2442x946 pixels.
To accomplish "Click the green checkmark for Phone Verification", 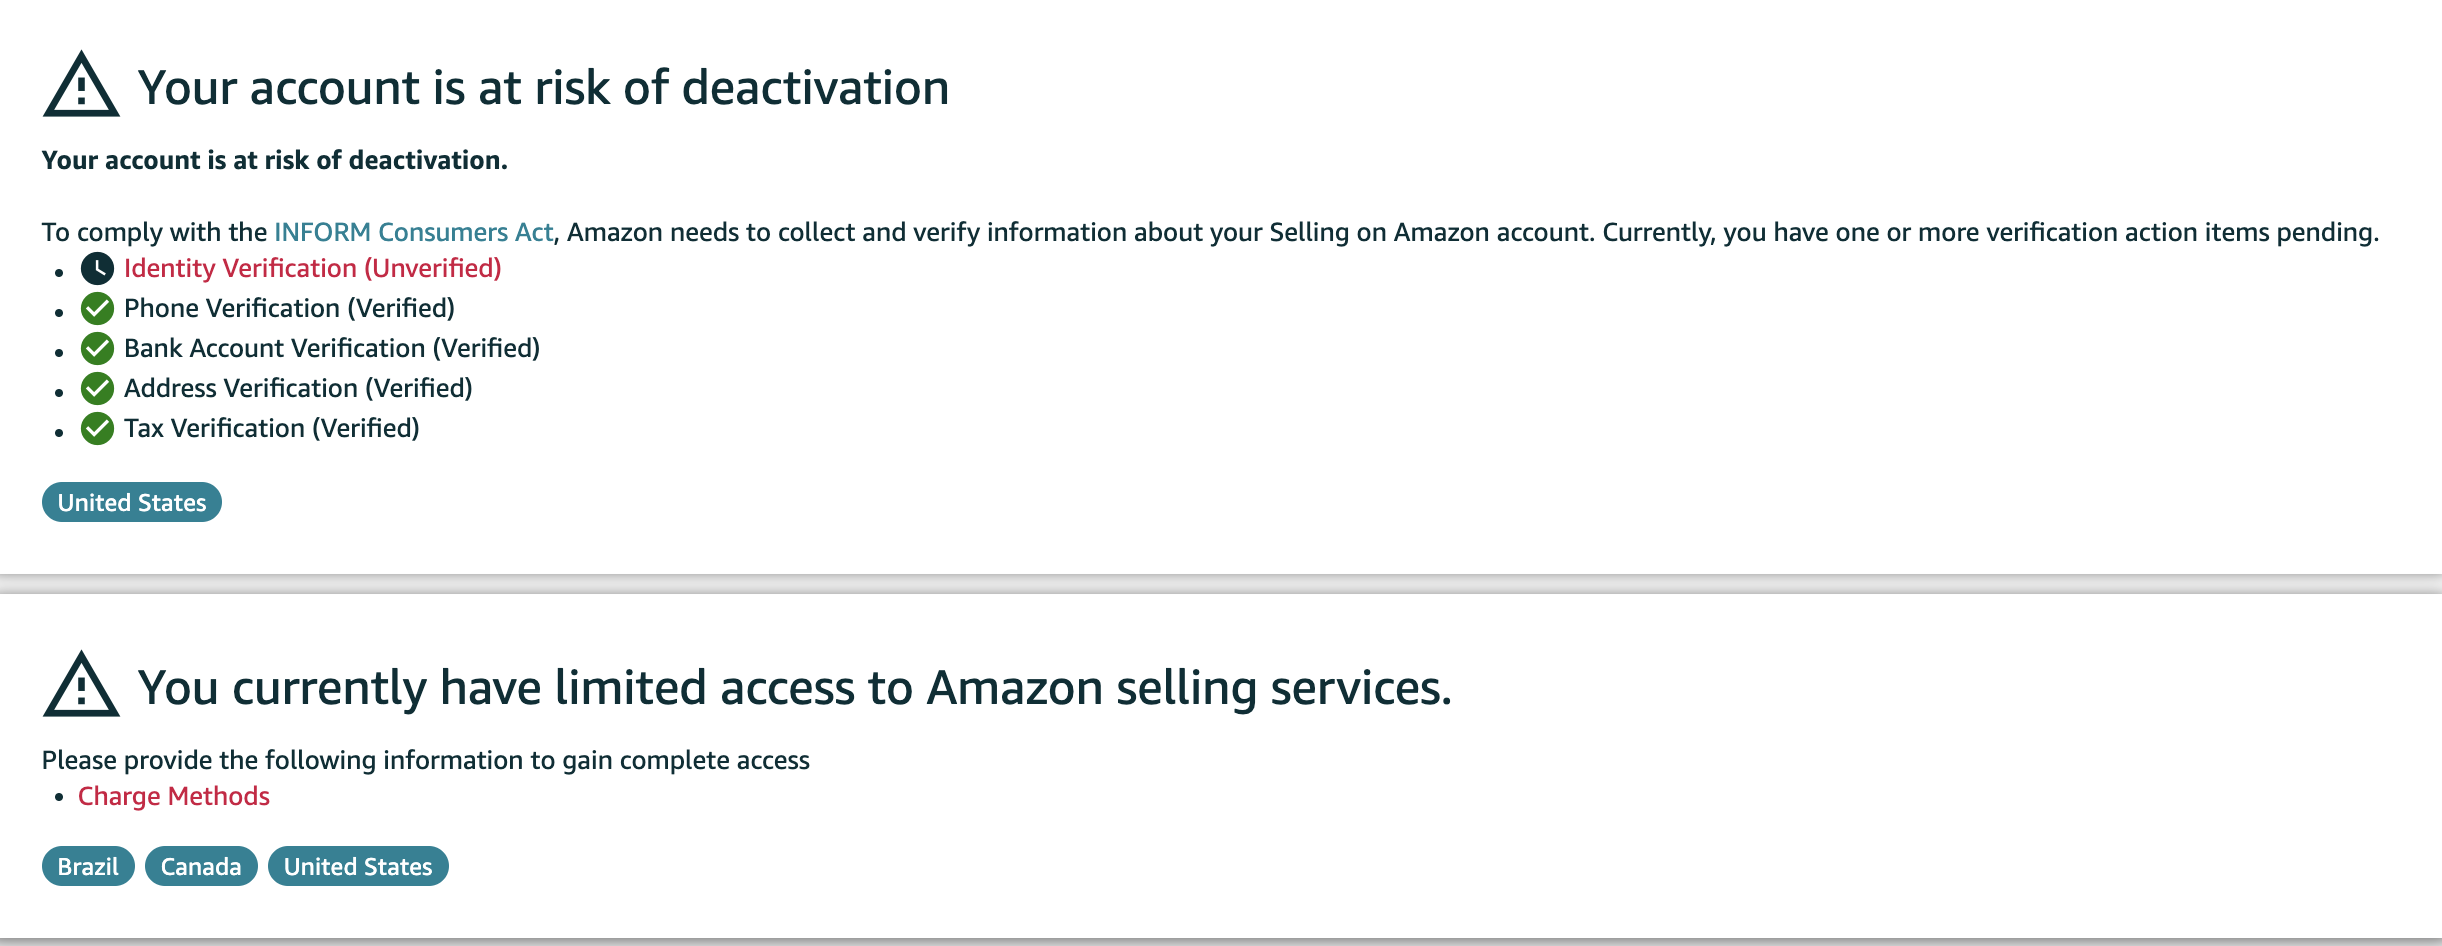I will tap(97, 309).
